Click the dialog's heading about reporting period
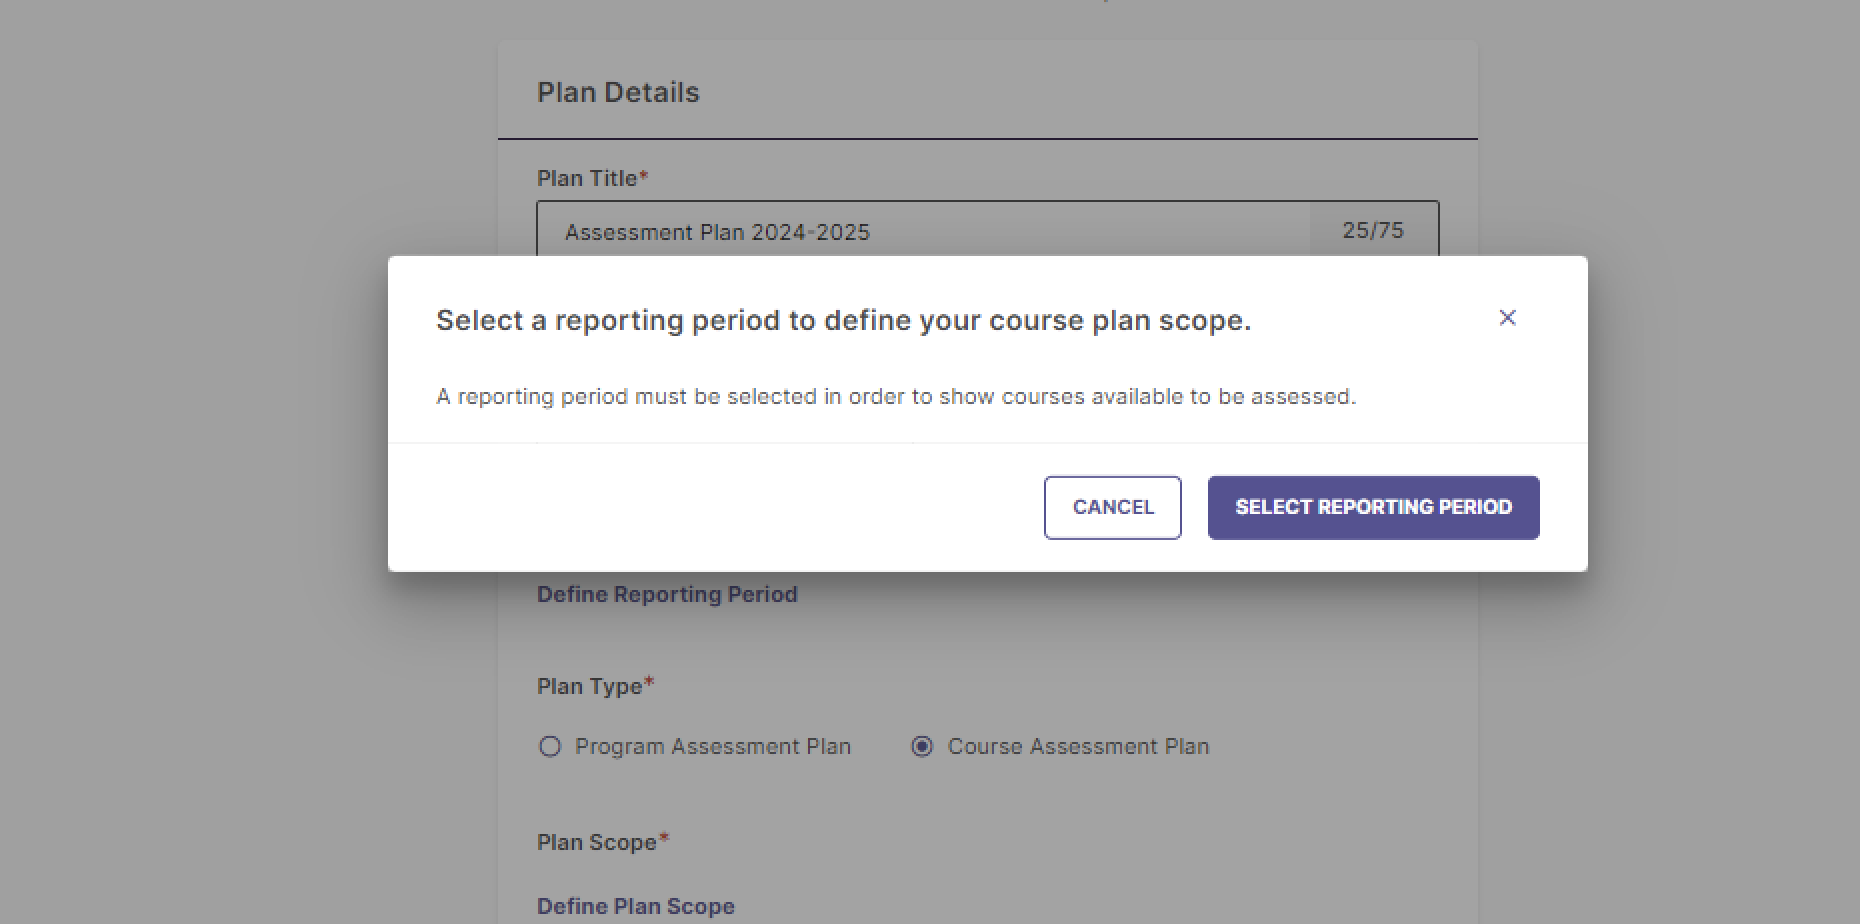The height and width of the screenshot is (924, 1860). [843, 321]
